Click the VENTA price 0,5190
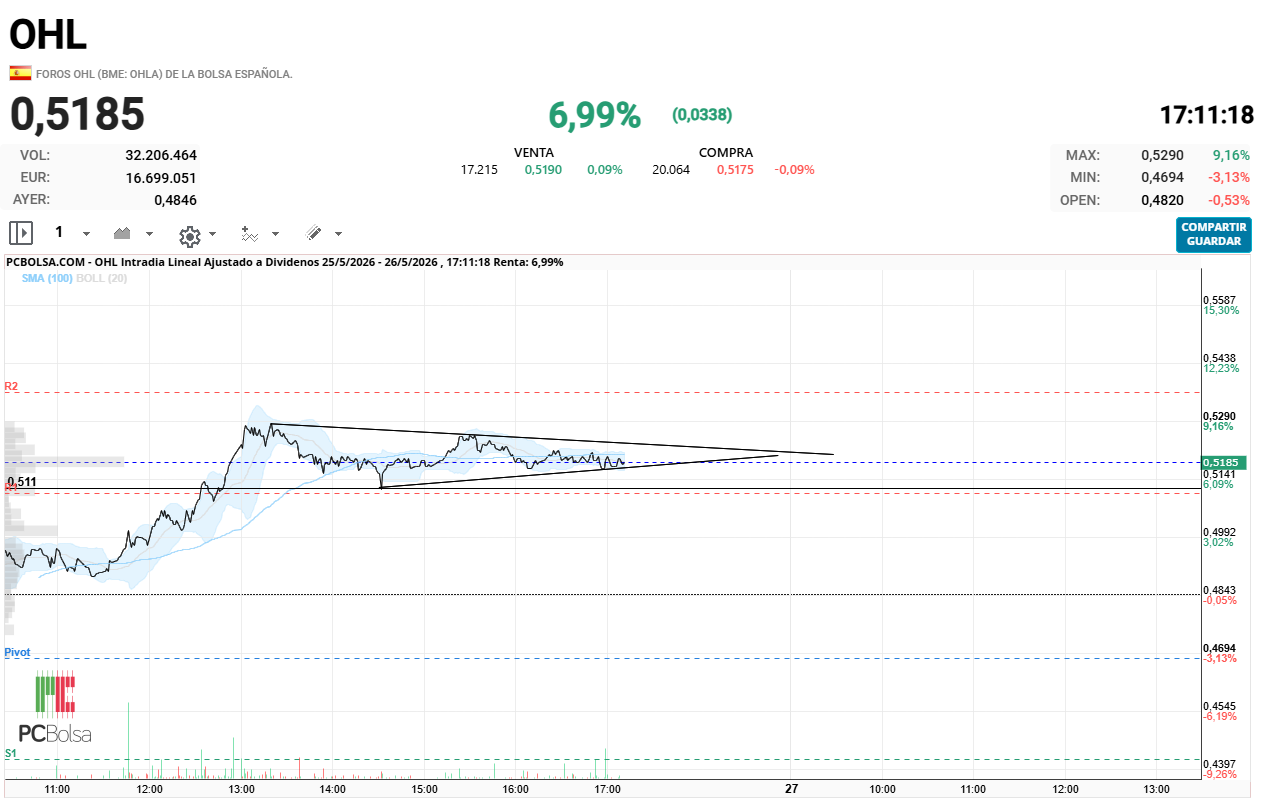Screen dimensions: 1262x798 (543, 169)
